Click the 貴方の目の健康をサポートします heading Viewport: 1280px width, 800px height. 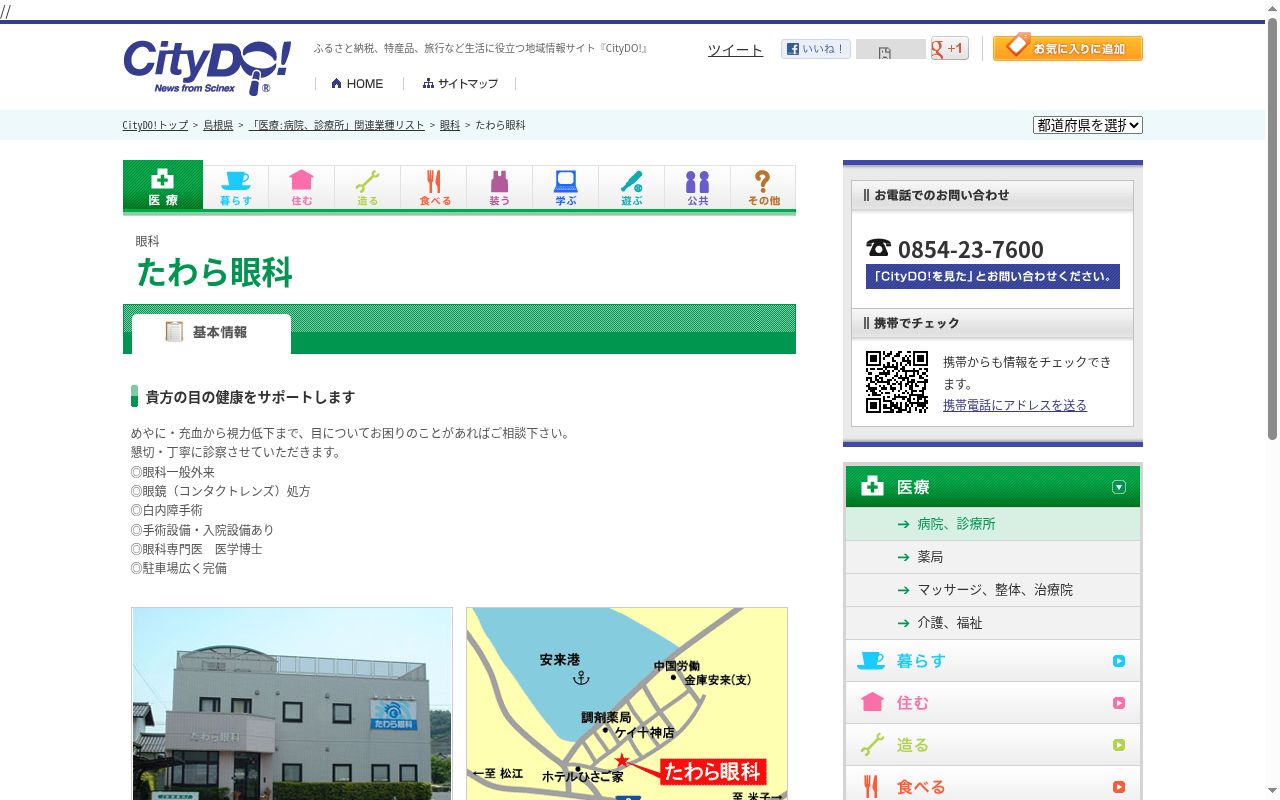[250, 397]
